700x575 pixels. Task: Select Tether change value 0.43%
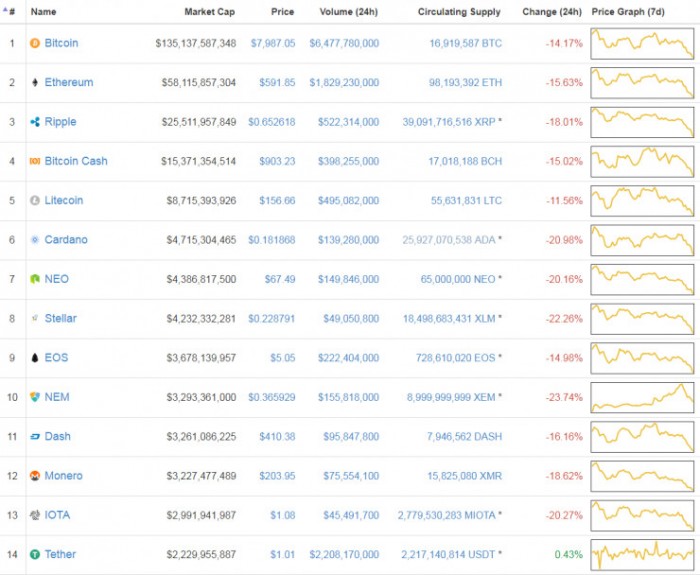569,554
